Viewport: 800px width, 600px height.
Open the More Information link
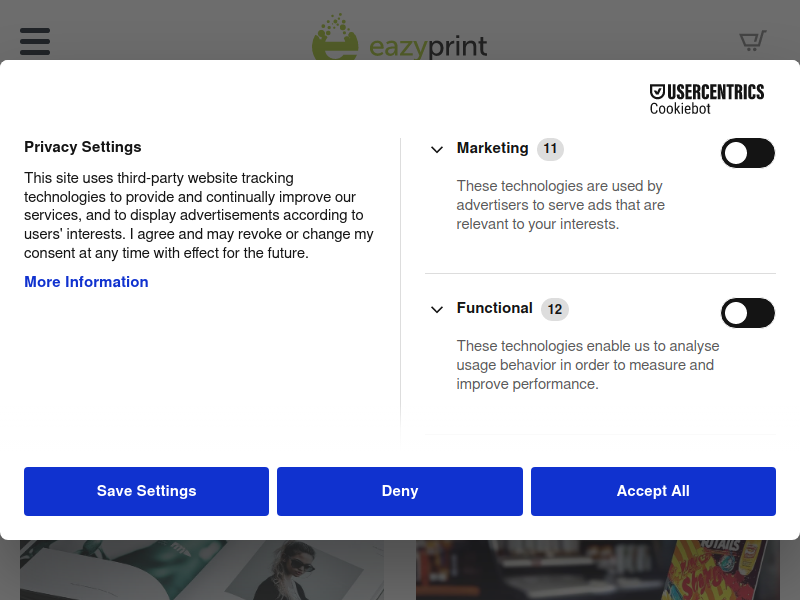86,282
